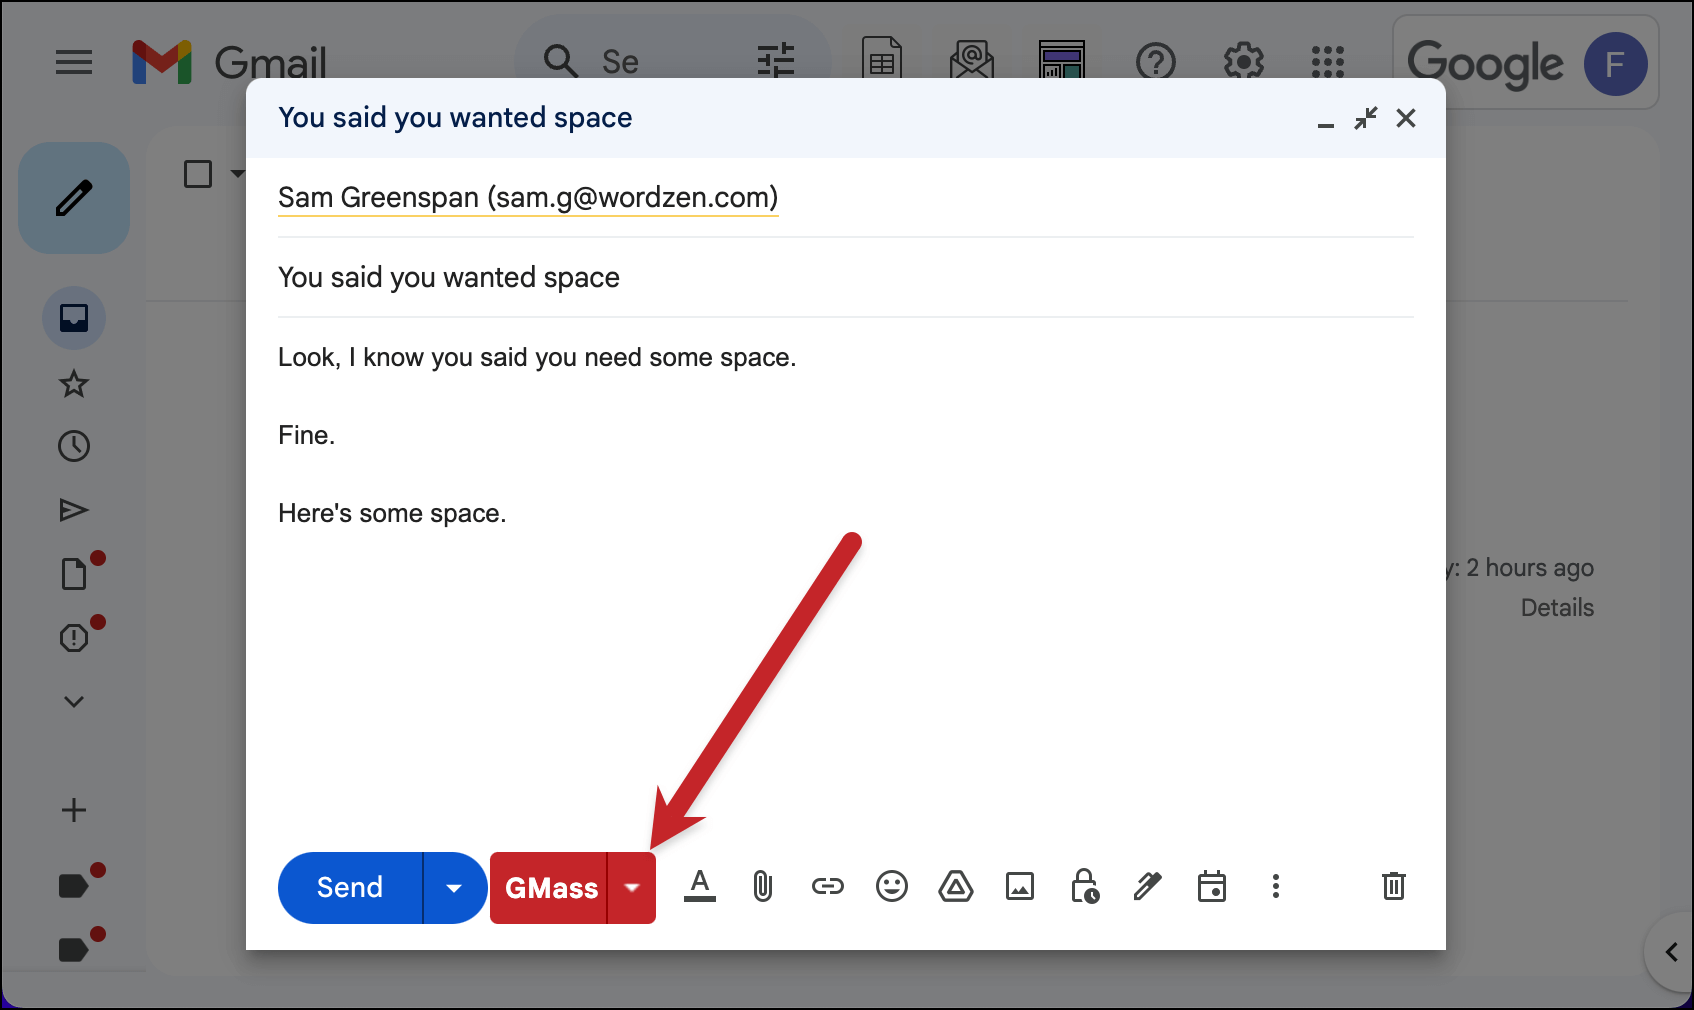Image resolution: width=1694 pixels, height=1010 pixels.
Task: Open calendar scheduling icon in compose toolbar
Action: (1212, 886)
